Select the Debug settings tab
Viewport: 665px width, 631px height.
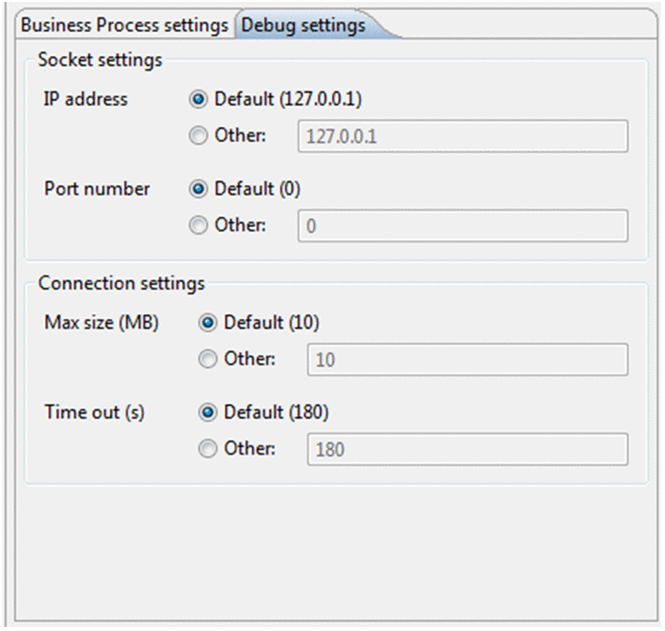tap(303, 24)
